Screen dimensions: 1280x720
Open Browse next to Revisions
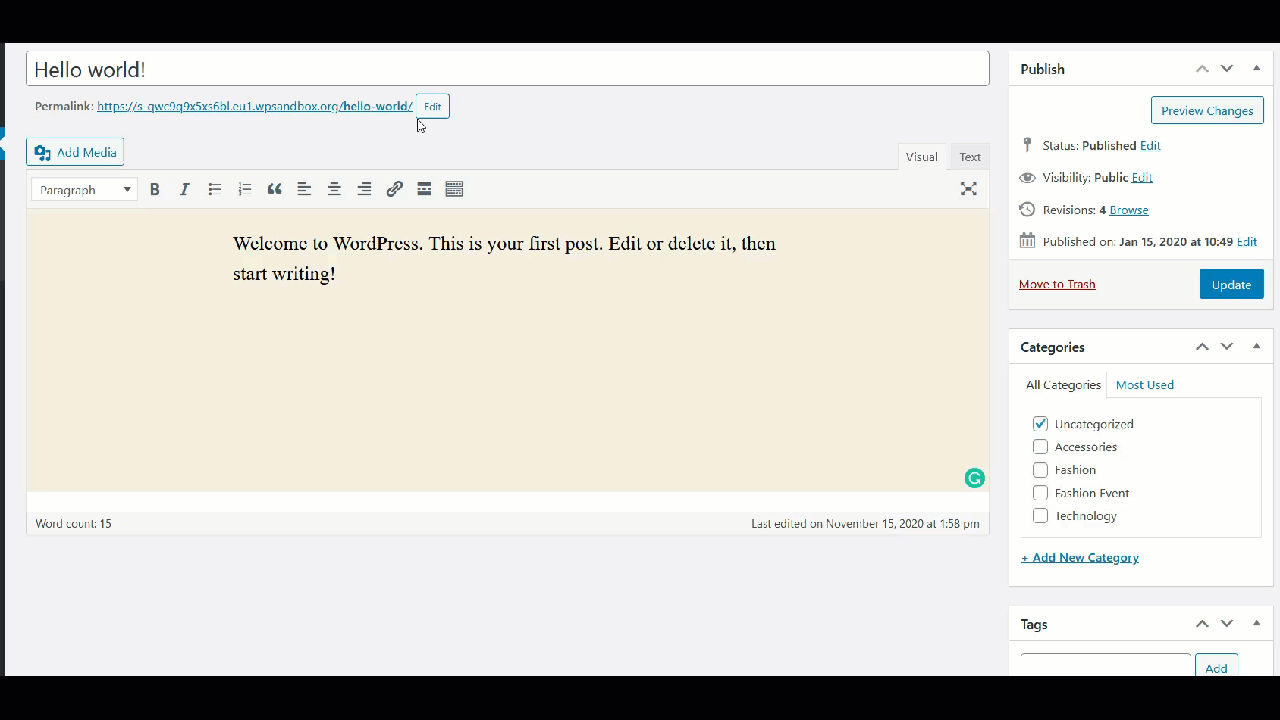[x=1128, y=210]
